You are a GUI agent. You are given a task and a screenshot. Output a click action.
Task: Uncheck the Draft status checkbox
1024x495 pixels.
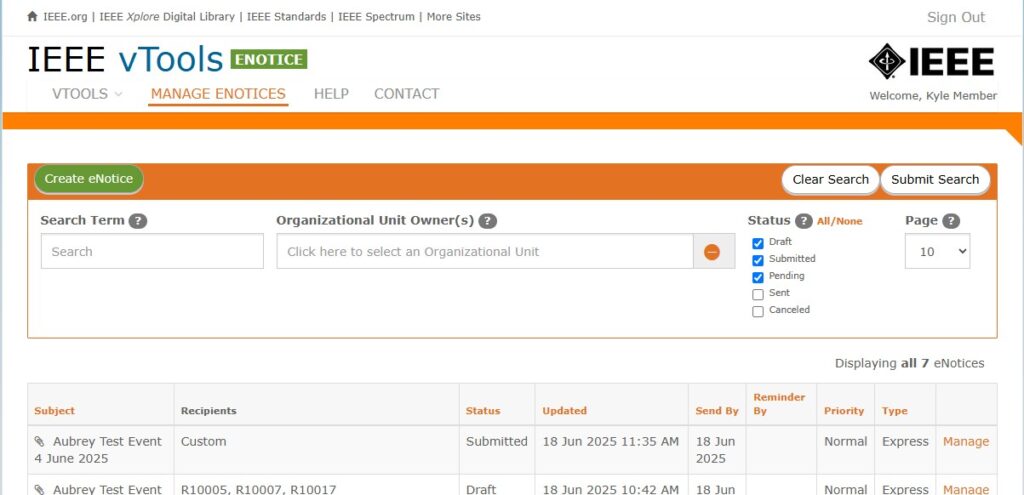pos(758,243)
